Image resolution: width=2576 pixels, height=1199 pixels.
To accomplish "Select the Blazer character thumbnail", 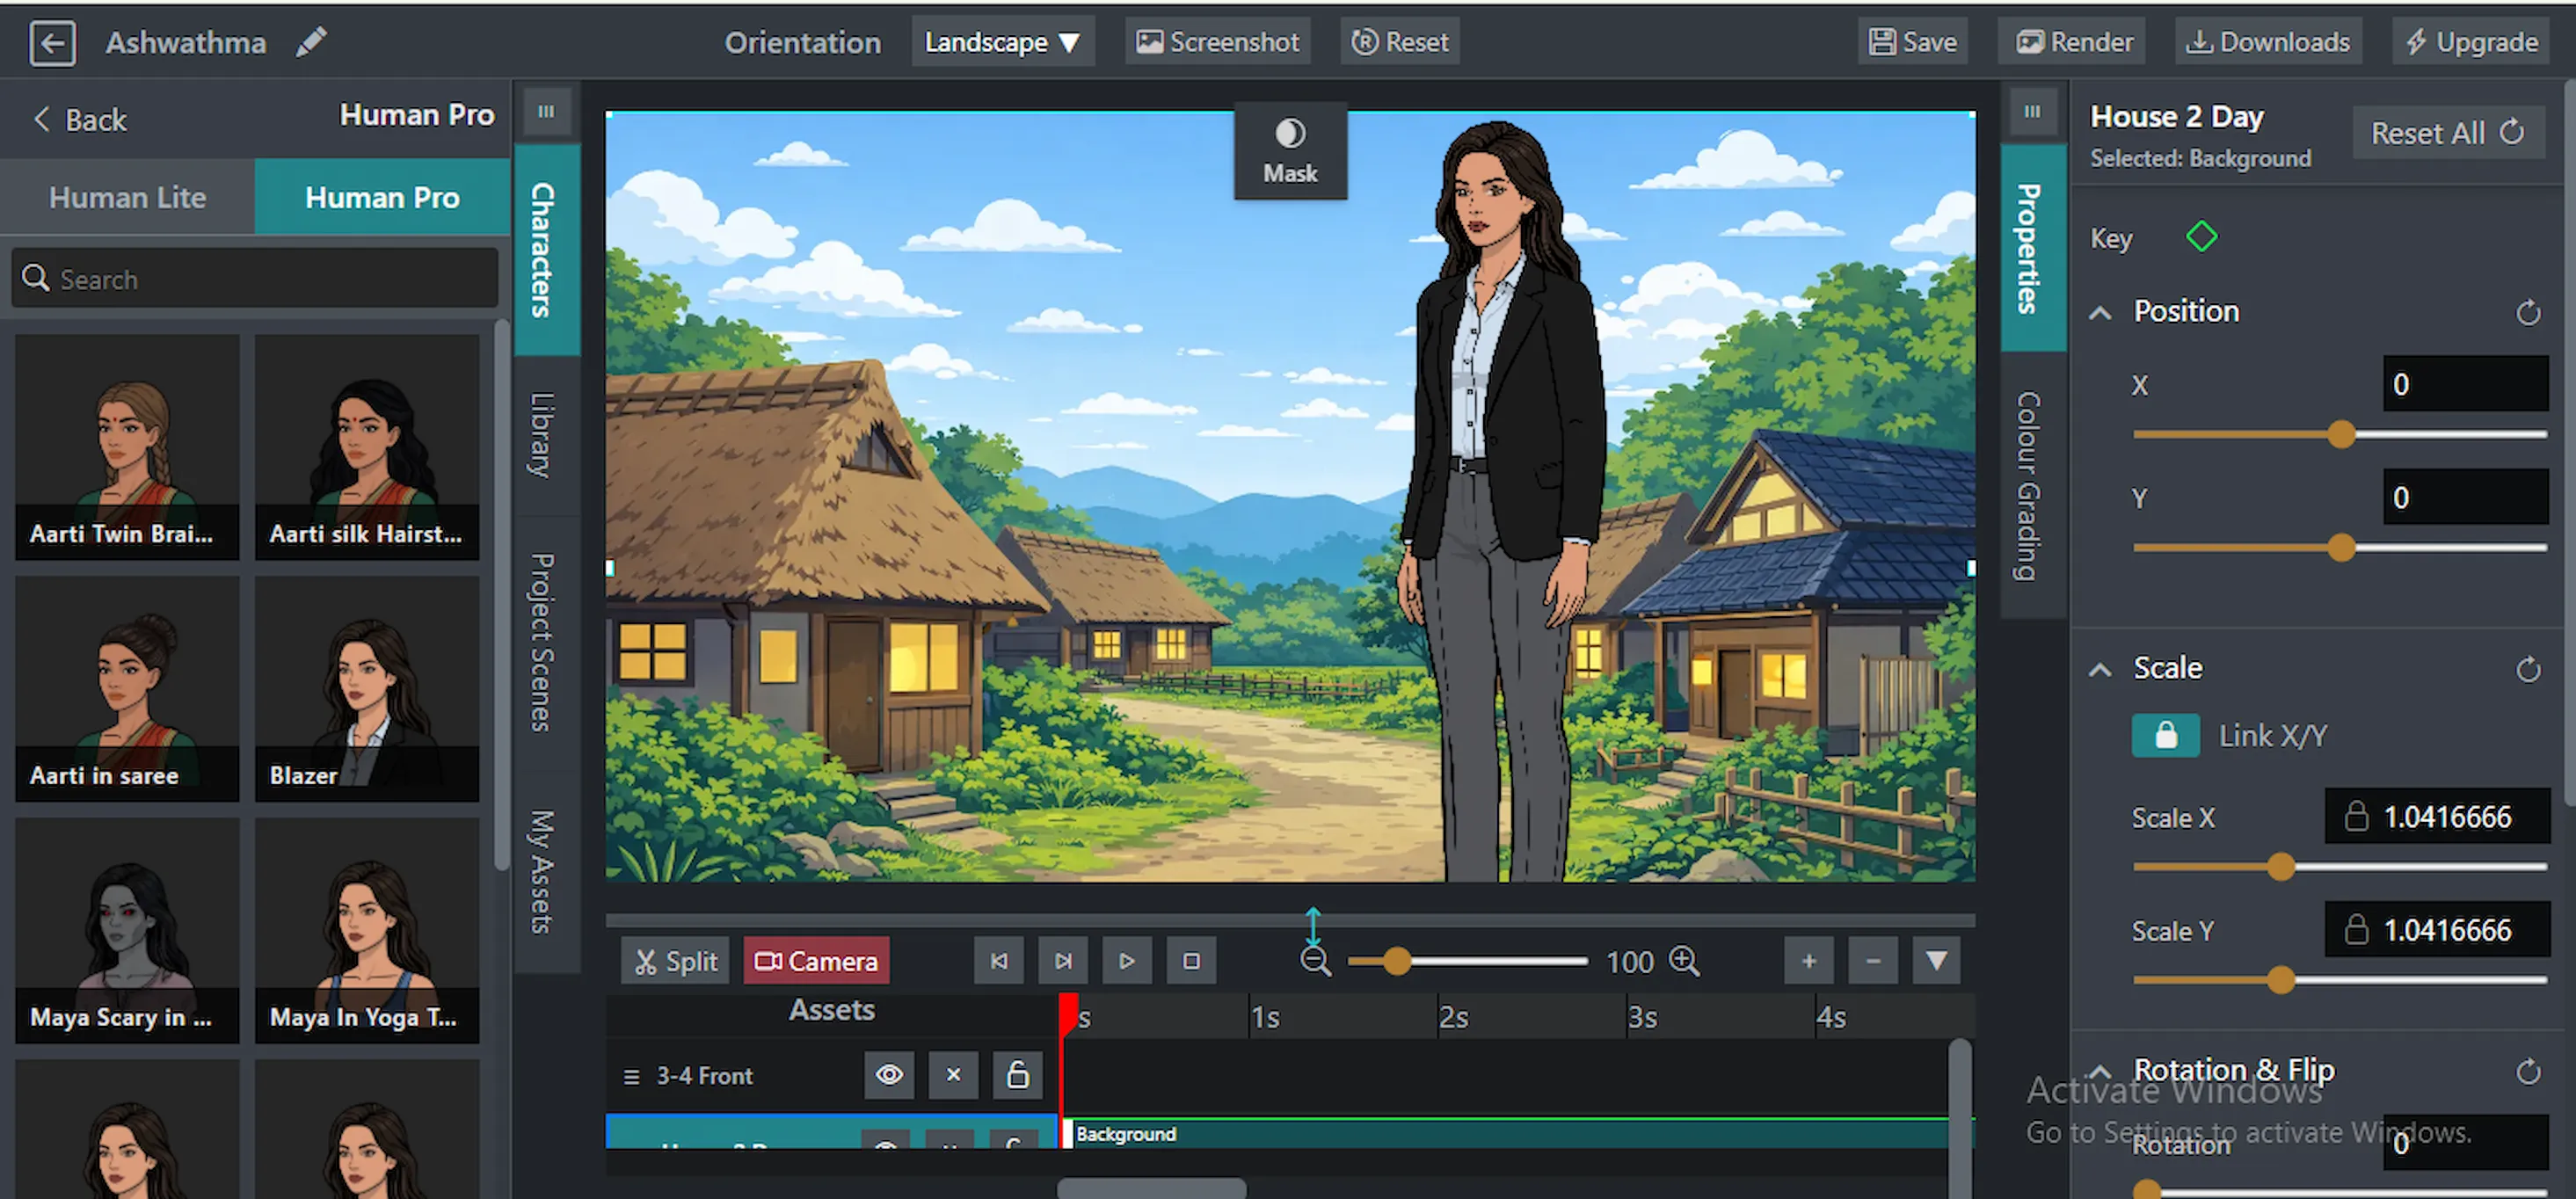I will [x=367, y=688].
